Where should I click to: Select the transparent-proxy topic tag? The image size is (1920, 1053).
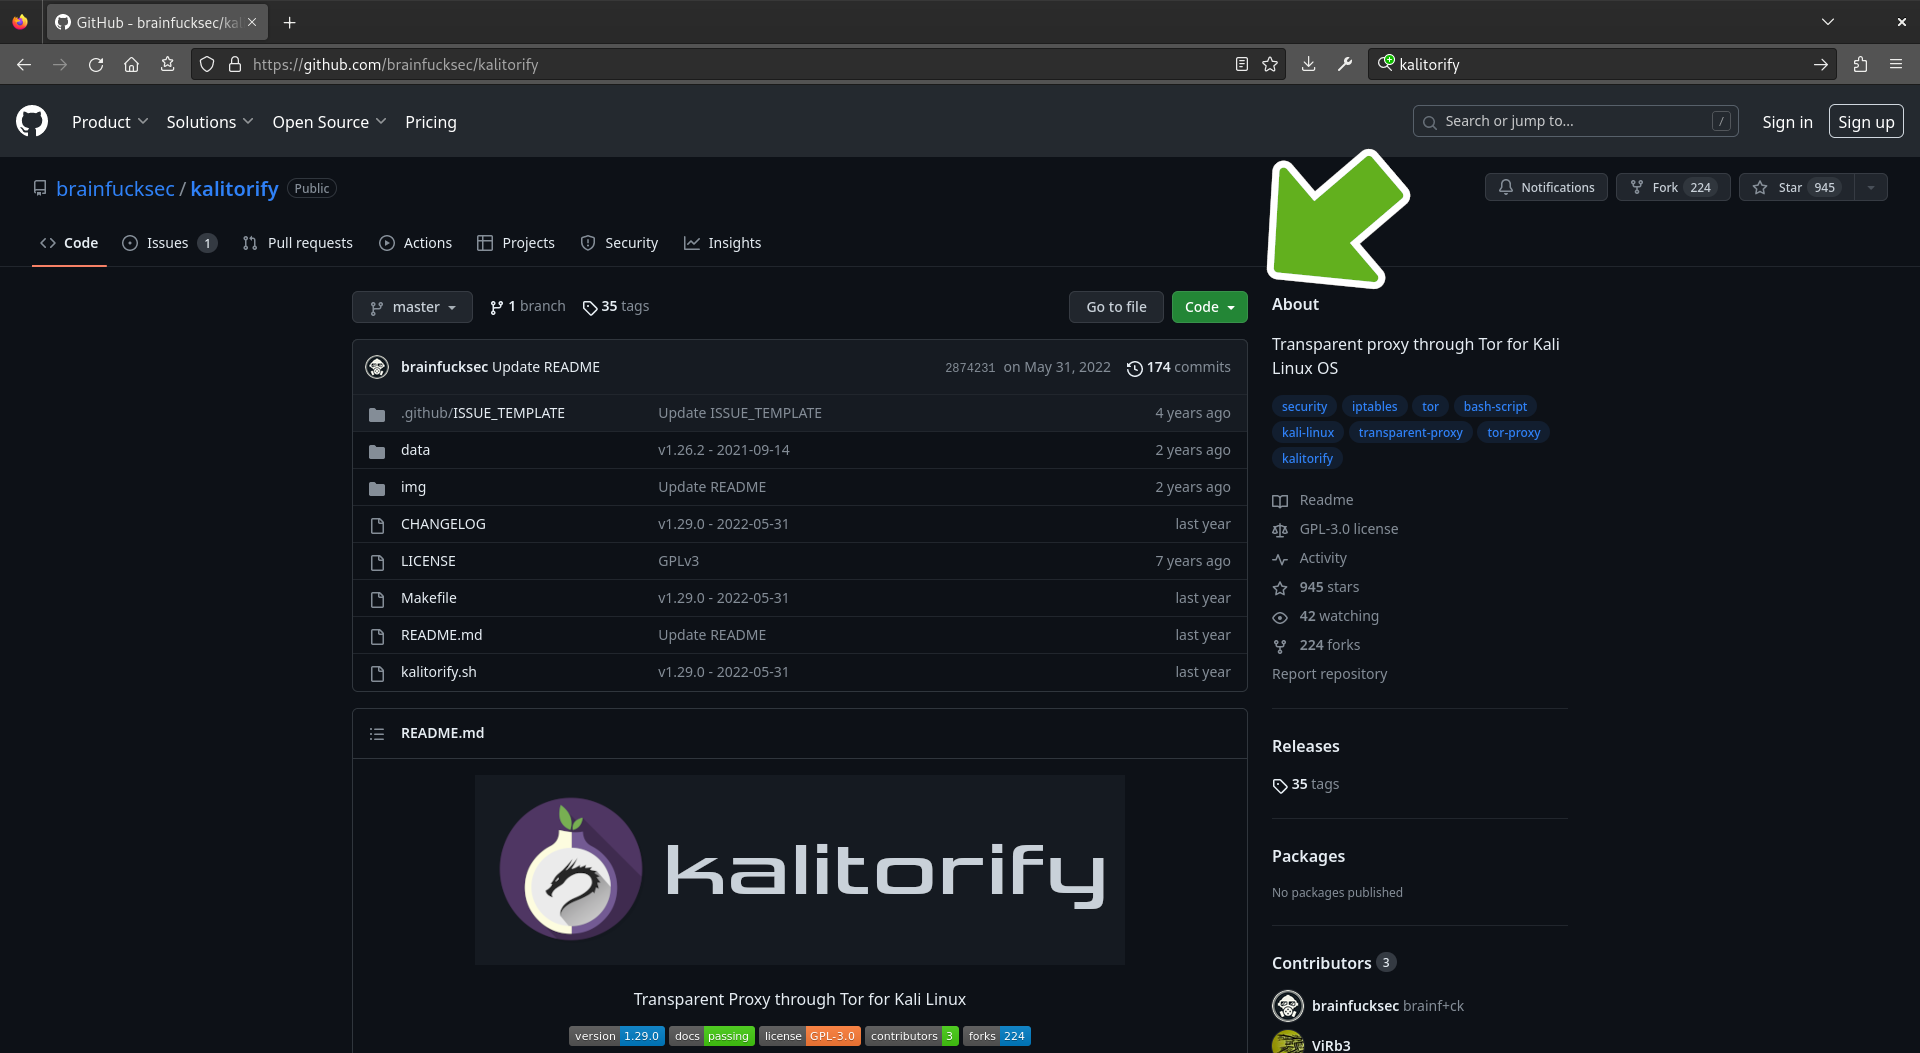tap(1410, 432)
